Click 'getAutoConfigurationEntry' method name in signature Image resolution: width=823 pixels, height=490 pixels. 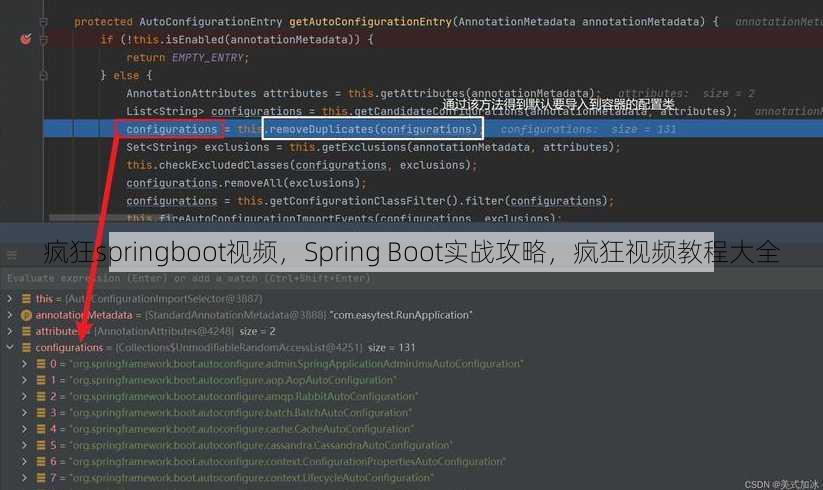click(x=371, y=22)
